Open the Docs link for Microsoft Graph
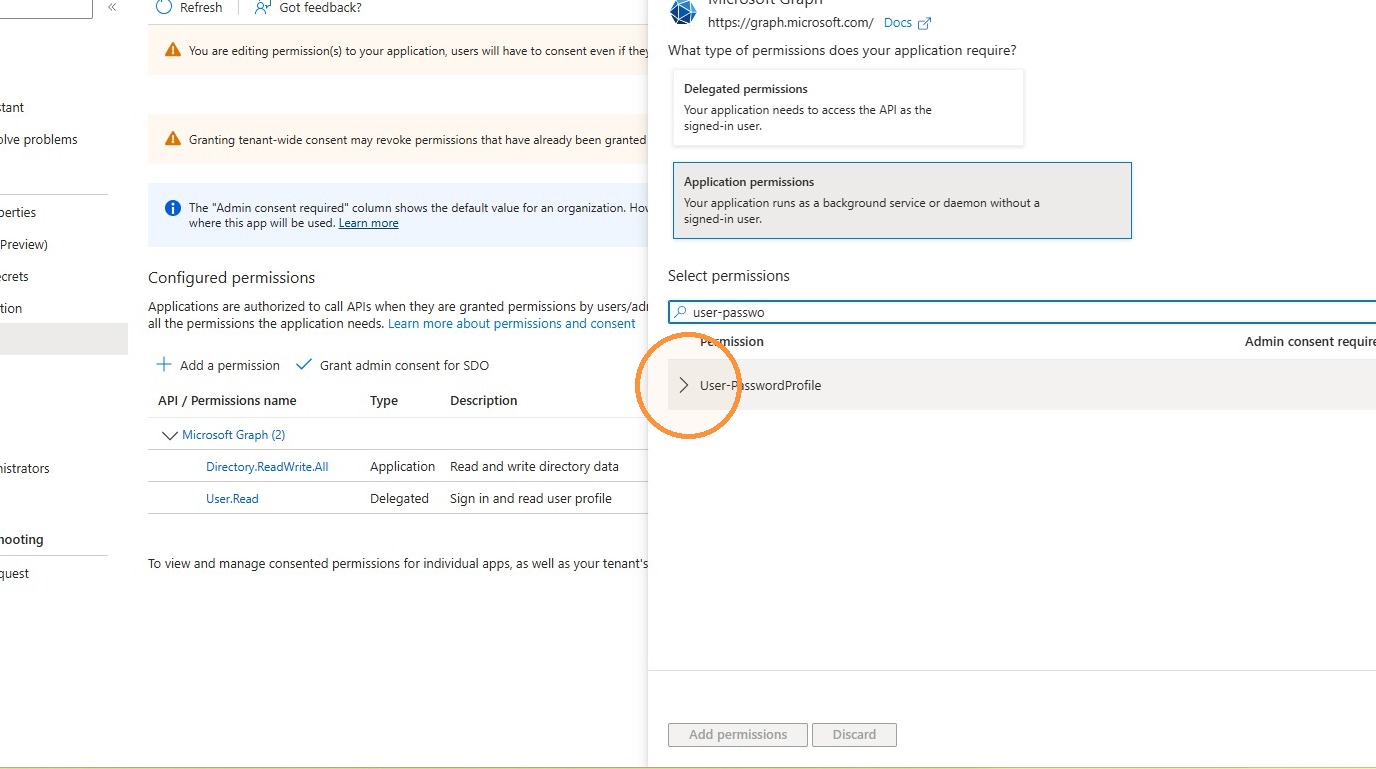 (897, 22)
